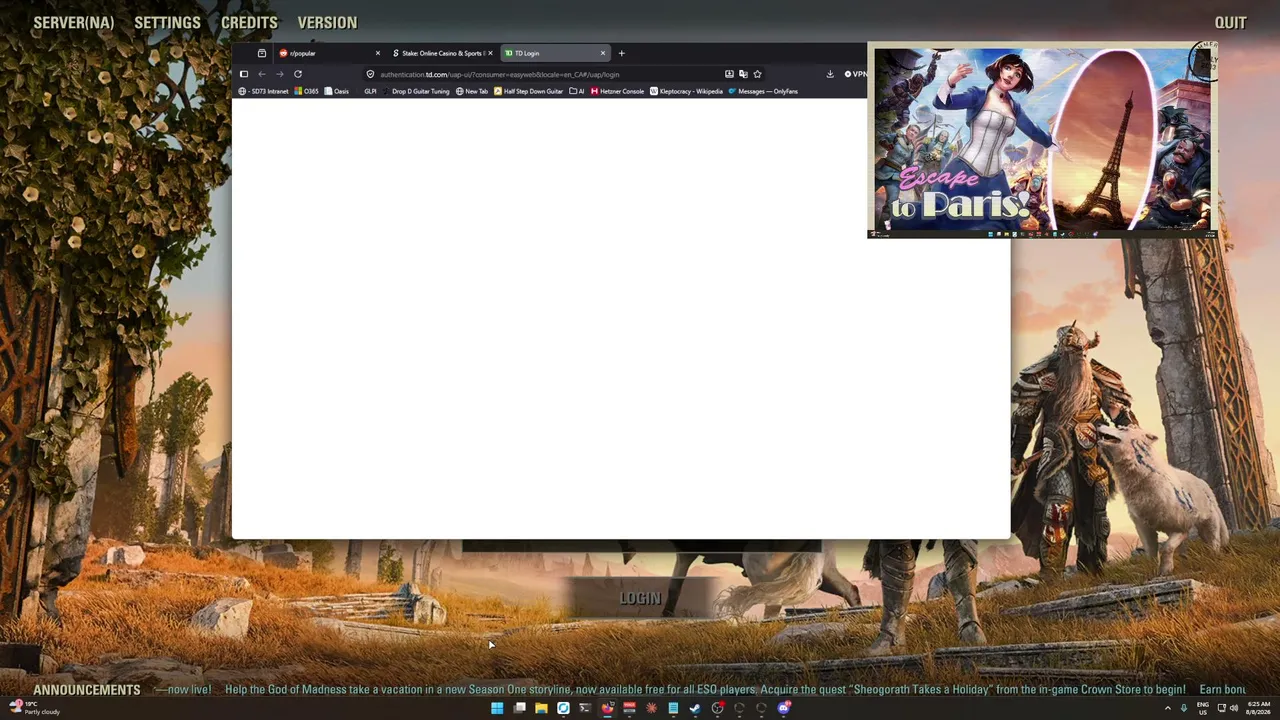
Task: Click the ANNOUNCEMENTS label
Action: coord(87,690)
